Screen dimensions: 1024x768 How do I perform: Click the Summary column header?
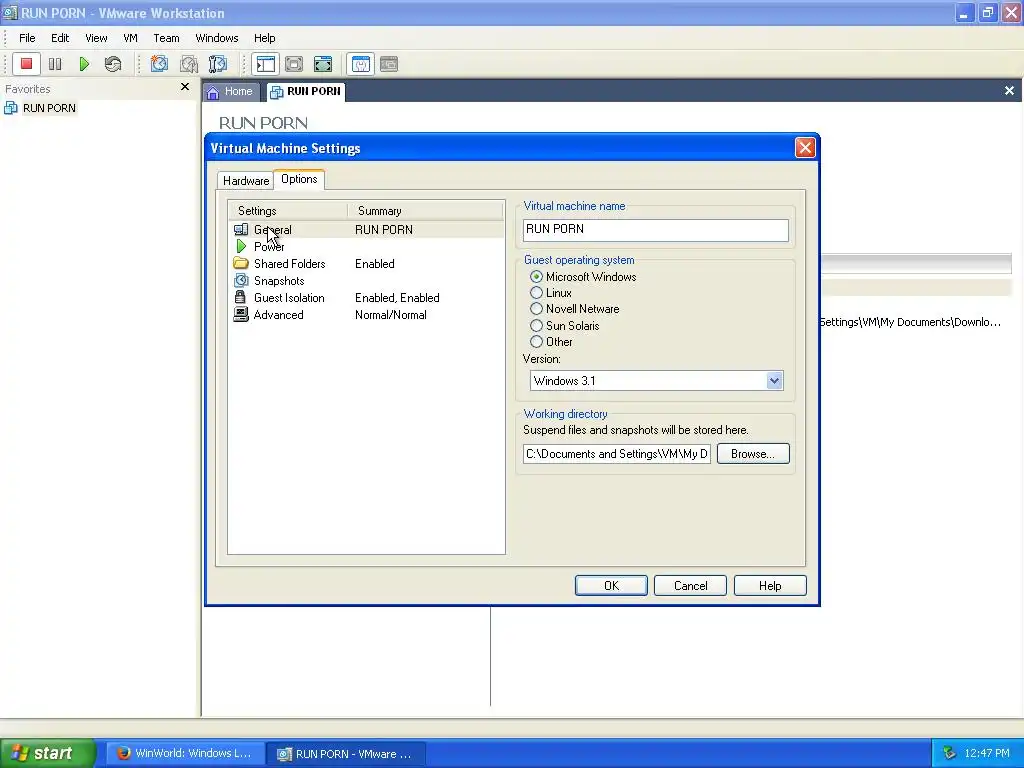click(x=425, y=211)
